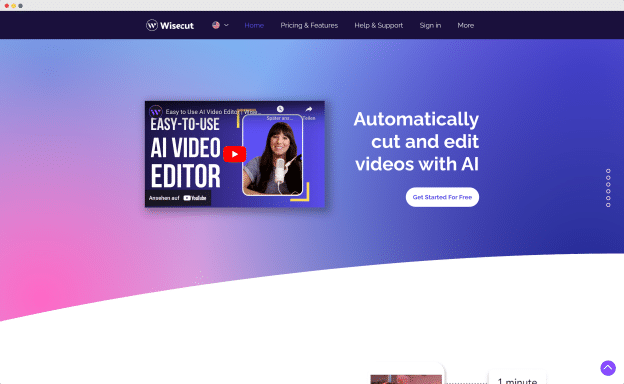624x384 pixels.
Task: Click the Automatically cut and edit headline
Action: click(x=416, y=141)
